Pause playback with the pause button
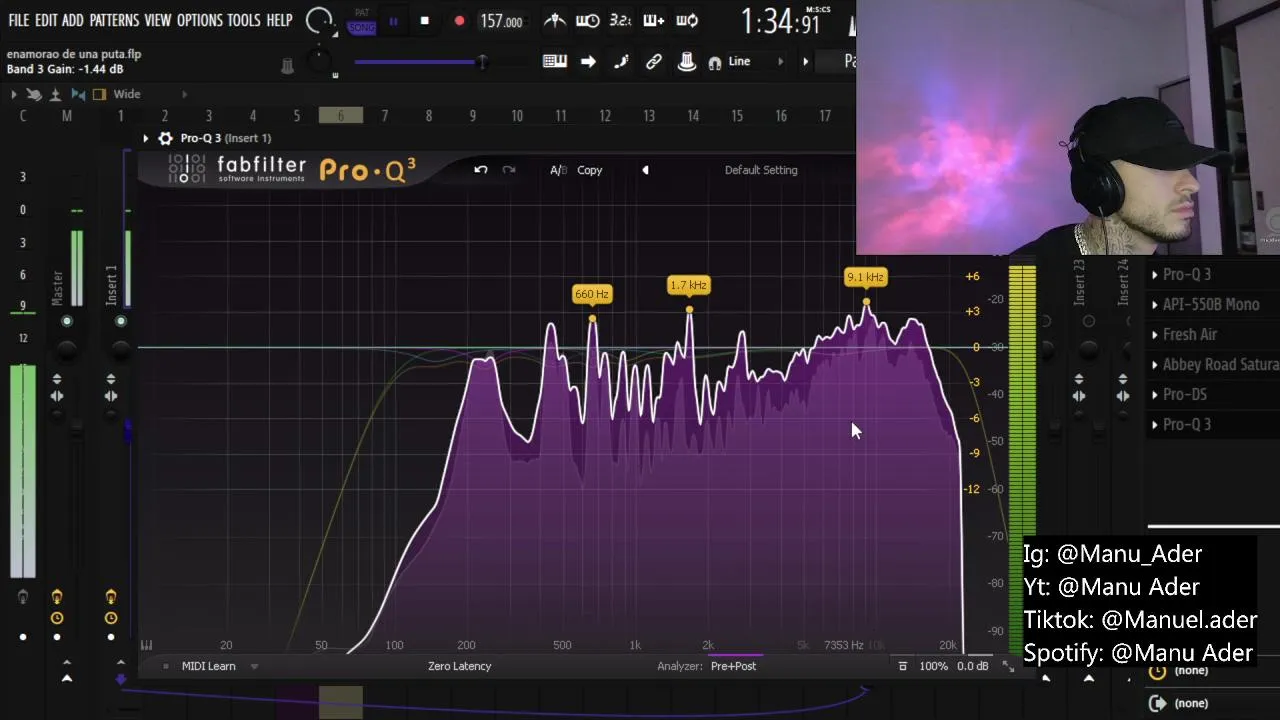This screenshot has width=1280, height=720. (393, 21)
